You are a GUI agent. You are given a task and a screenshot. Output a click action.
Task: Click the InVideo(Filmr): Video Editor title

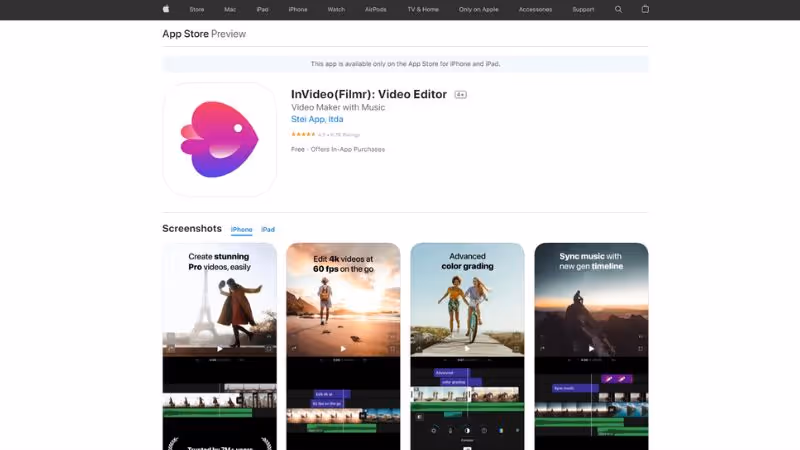[x=369, y=94]
